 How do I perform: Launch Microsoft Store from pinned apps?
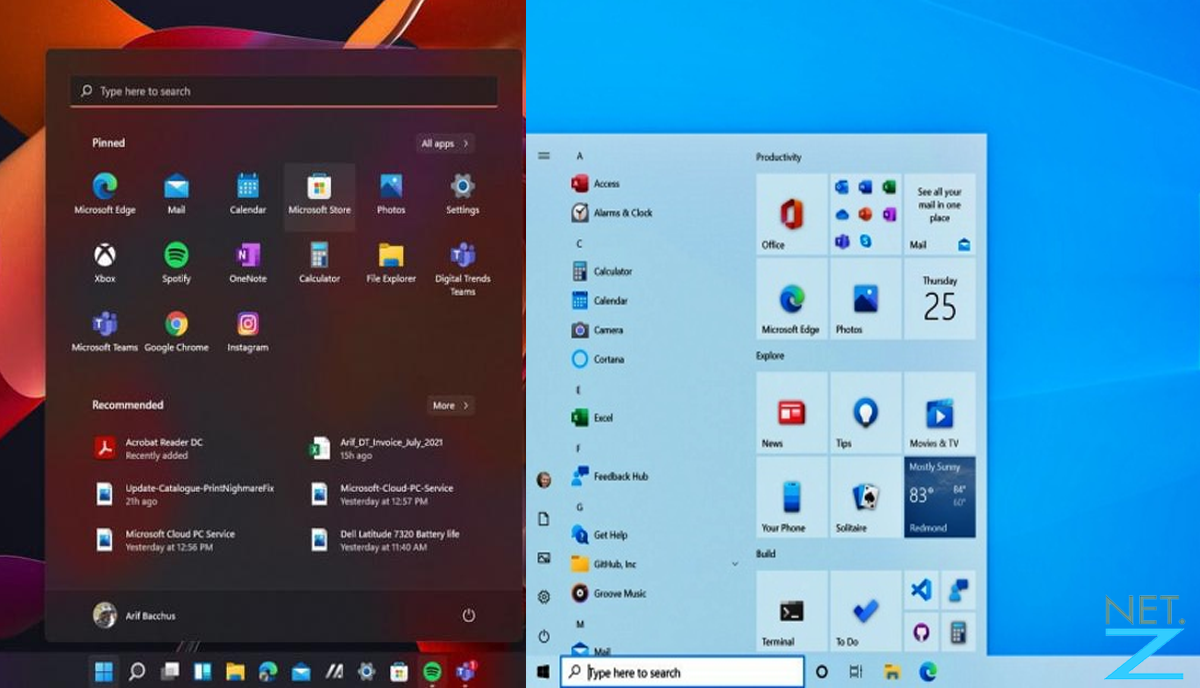[319, 196]
